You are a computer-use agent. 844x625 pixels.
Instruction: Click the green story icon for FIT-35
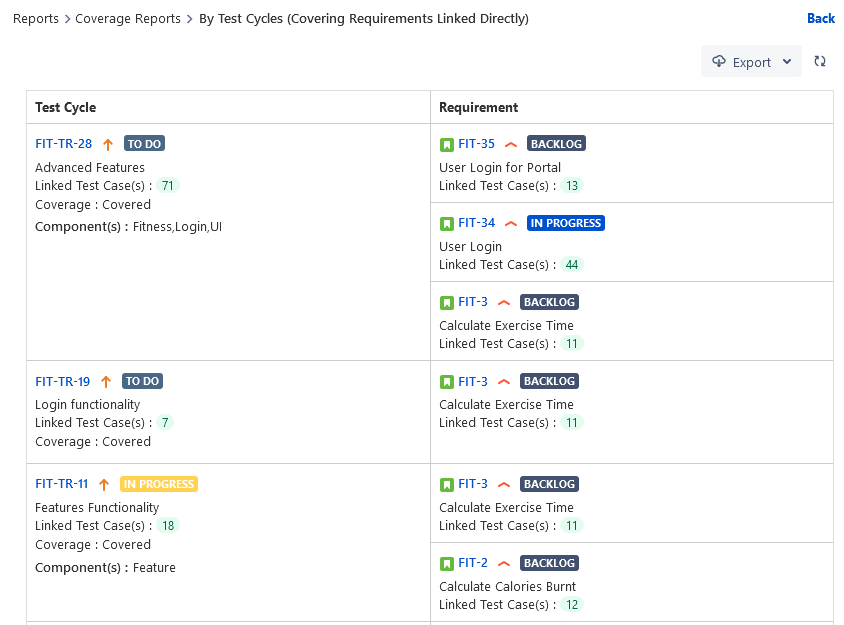coord(447,144)
